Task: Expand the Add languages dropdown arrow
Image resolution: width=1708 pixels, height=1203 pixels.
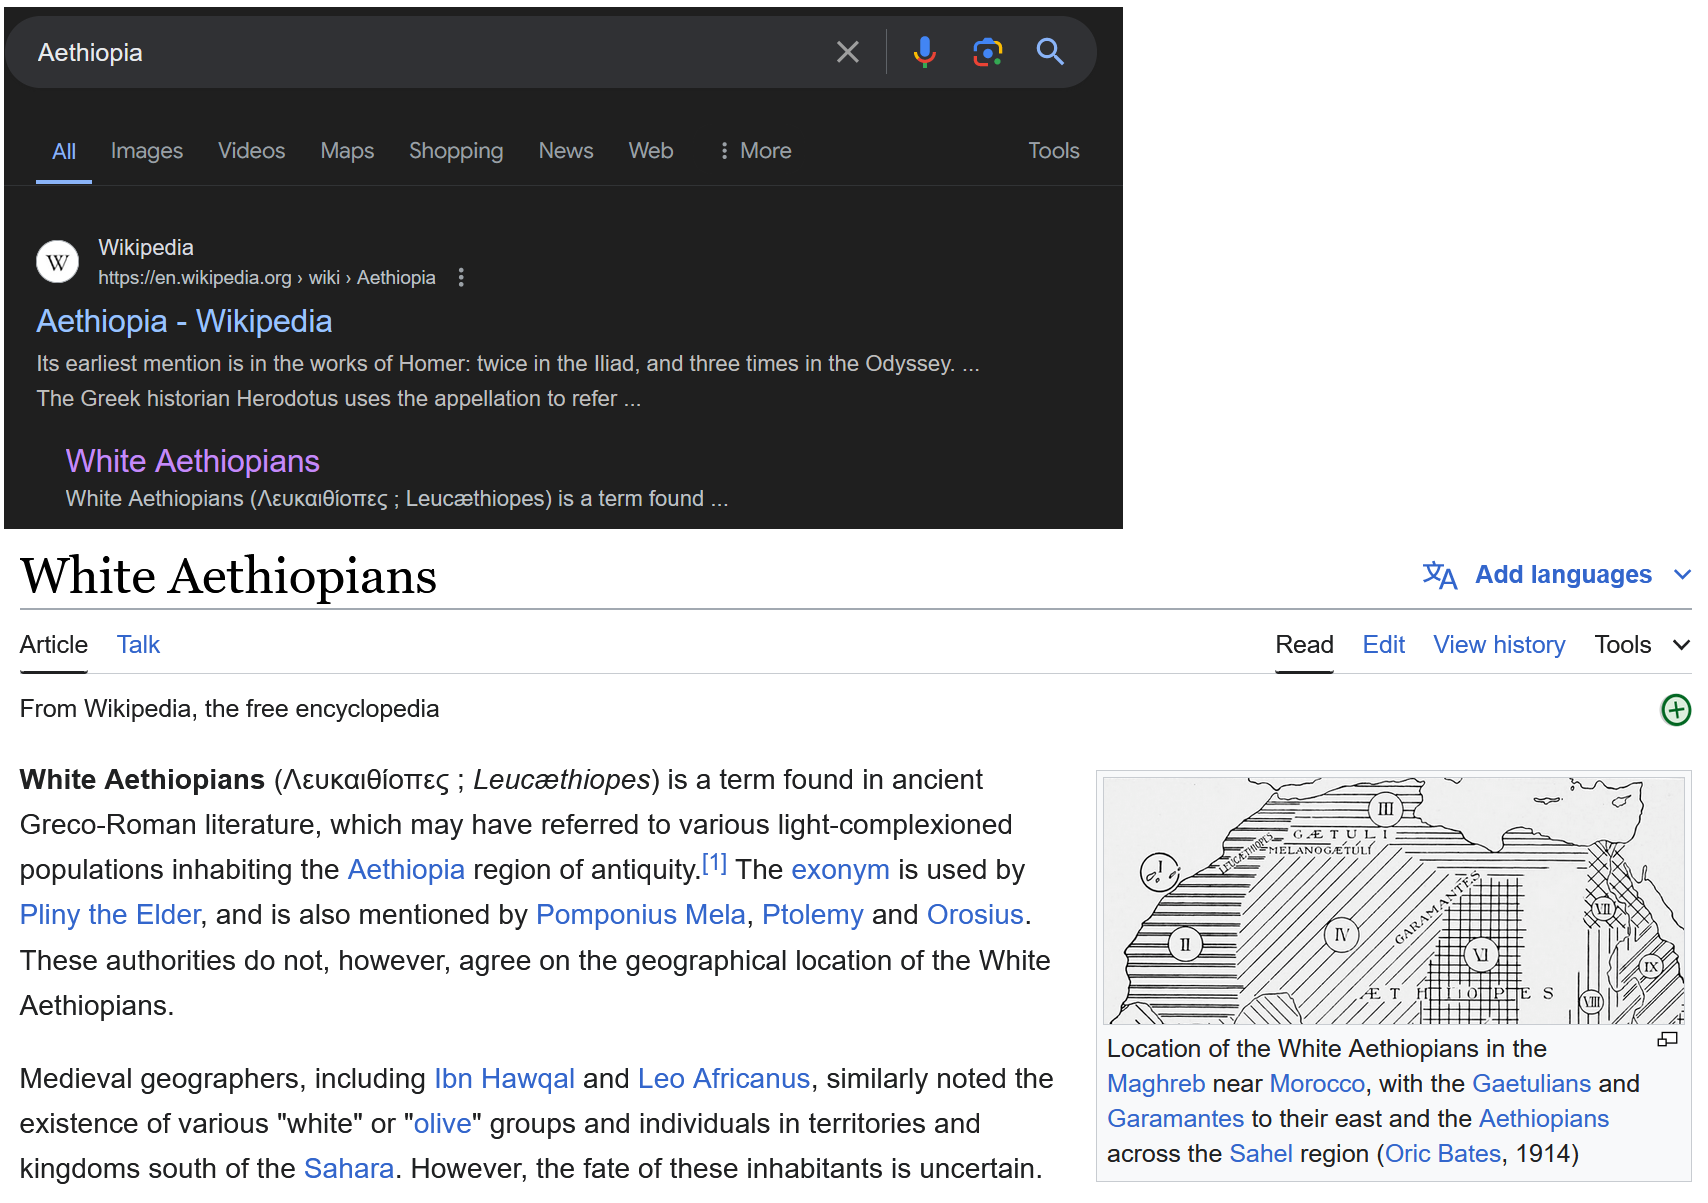Action: 1683,575
